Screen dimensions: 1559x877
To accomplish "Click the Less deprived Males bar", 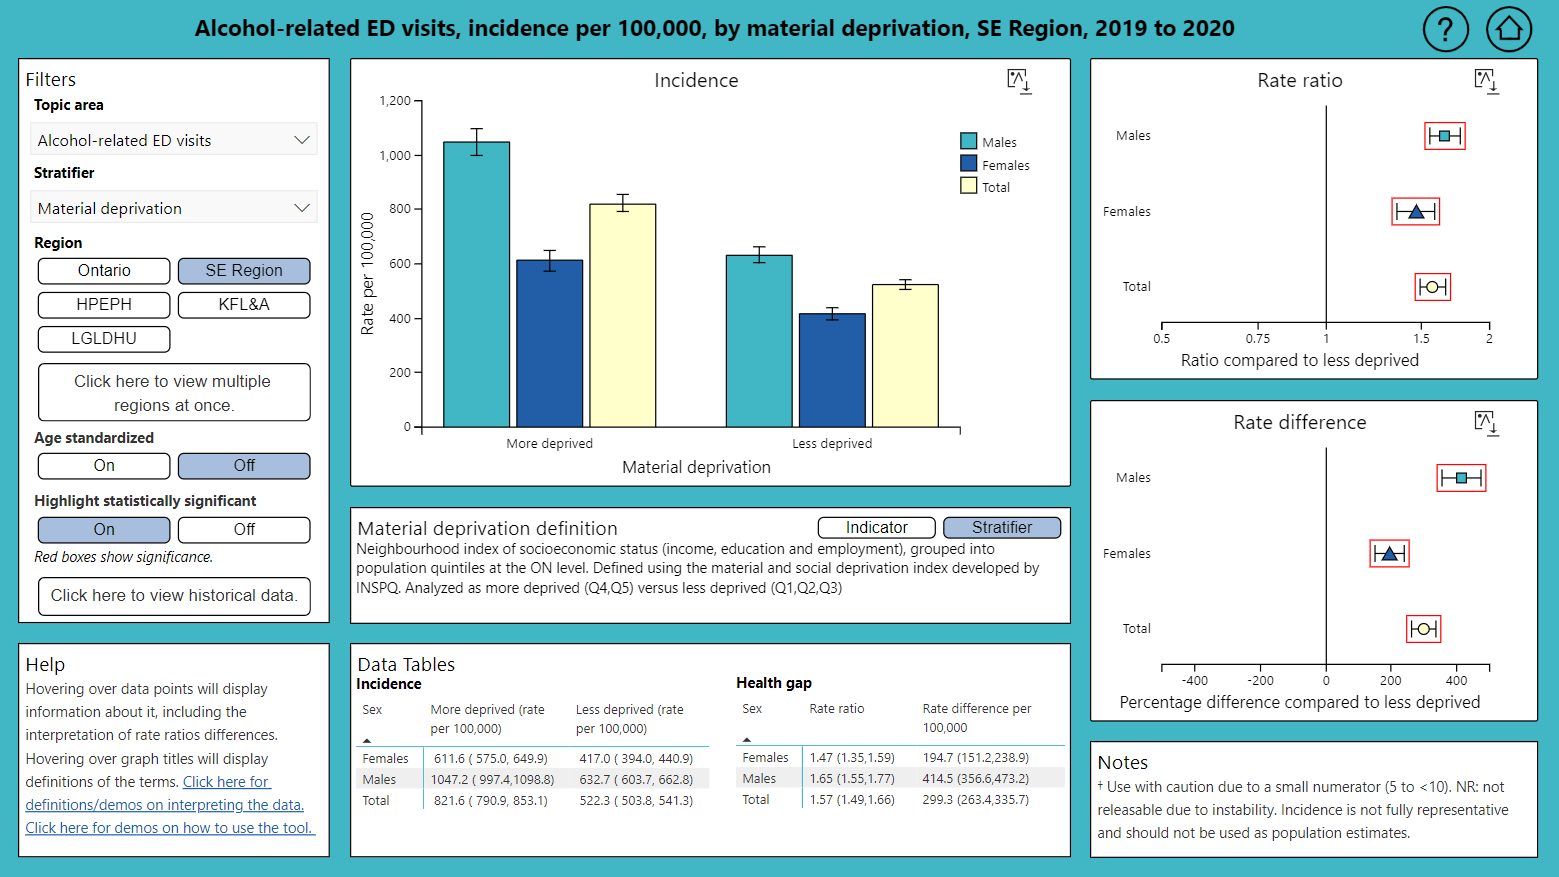I will [759, 341].
